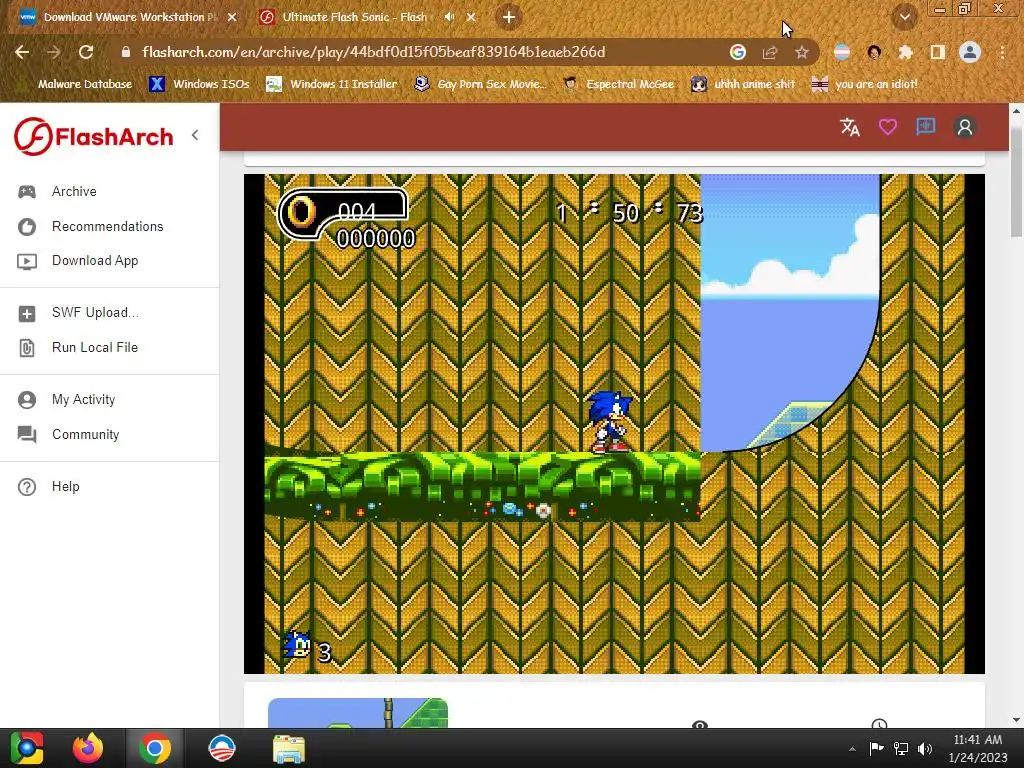Click the address bar URL
Screen dimensions: 1024x768
tap(374, 52)
